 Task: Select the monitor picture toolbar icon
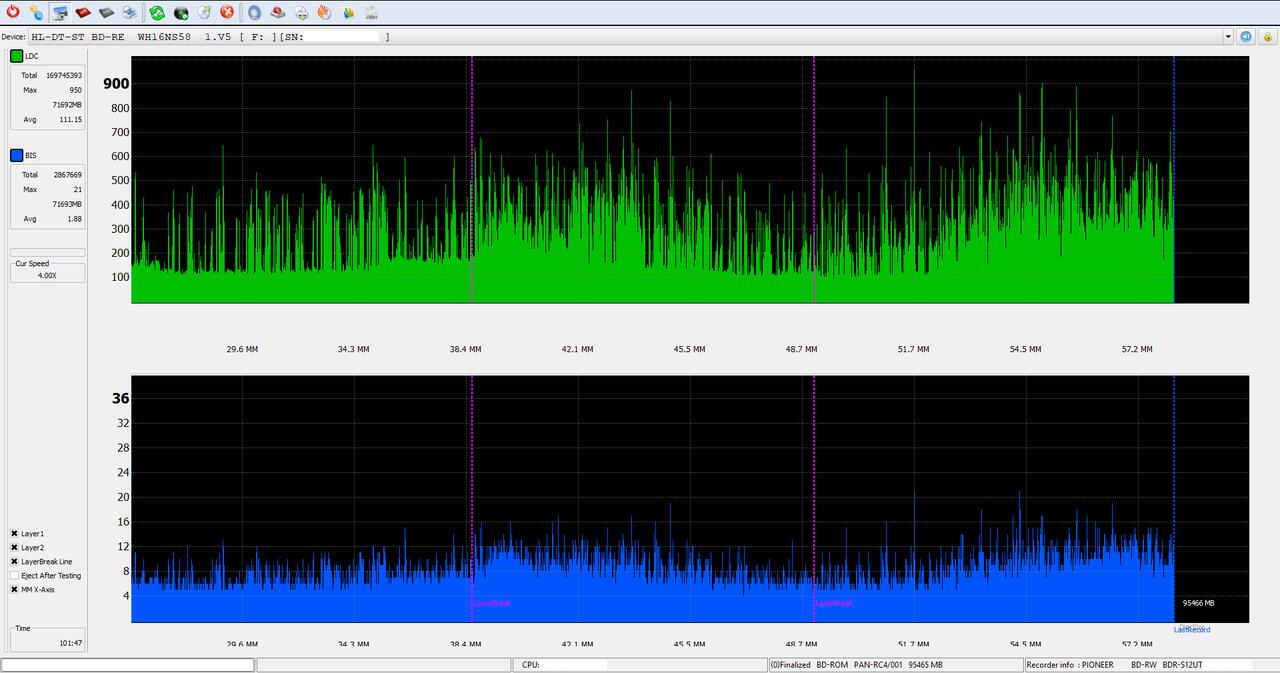click(x=60, y=12)
